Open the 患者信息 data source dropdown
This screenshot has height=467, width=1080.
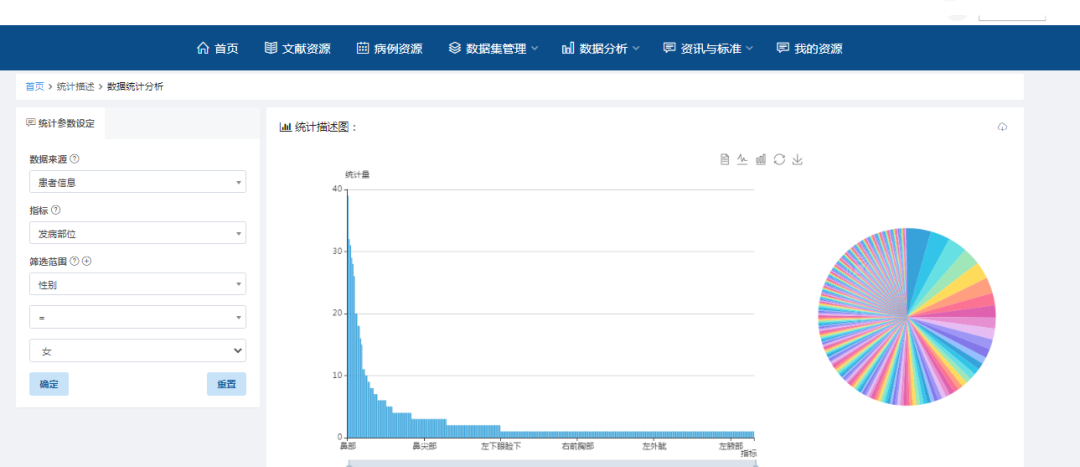coord(137,182)
